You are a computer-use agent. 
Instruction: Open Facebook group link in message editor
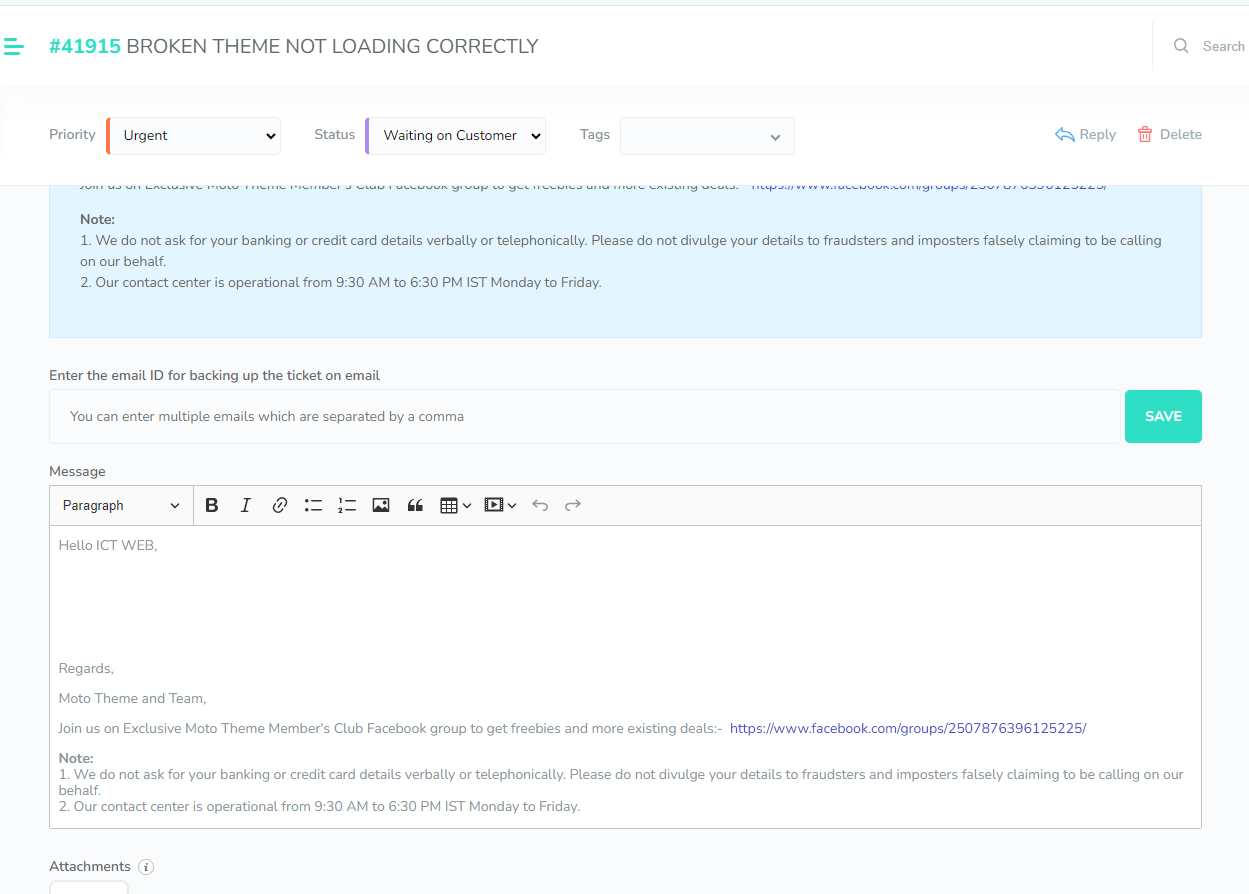coord(908,728)
